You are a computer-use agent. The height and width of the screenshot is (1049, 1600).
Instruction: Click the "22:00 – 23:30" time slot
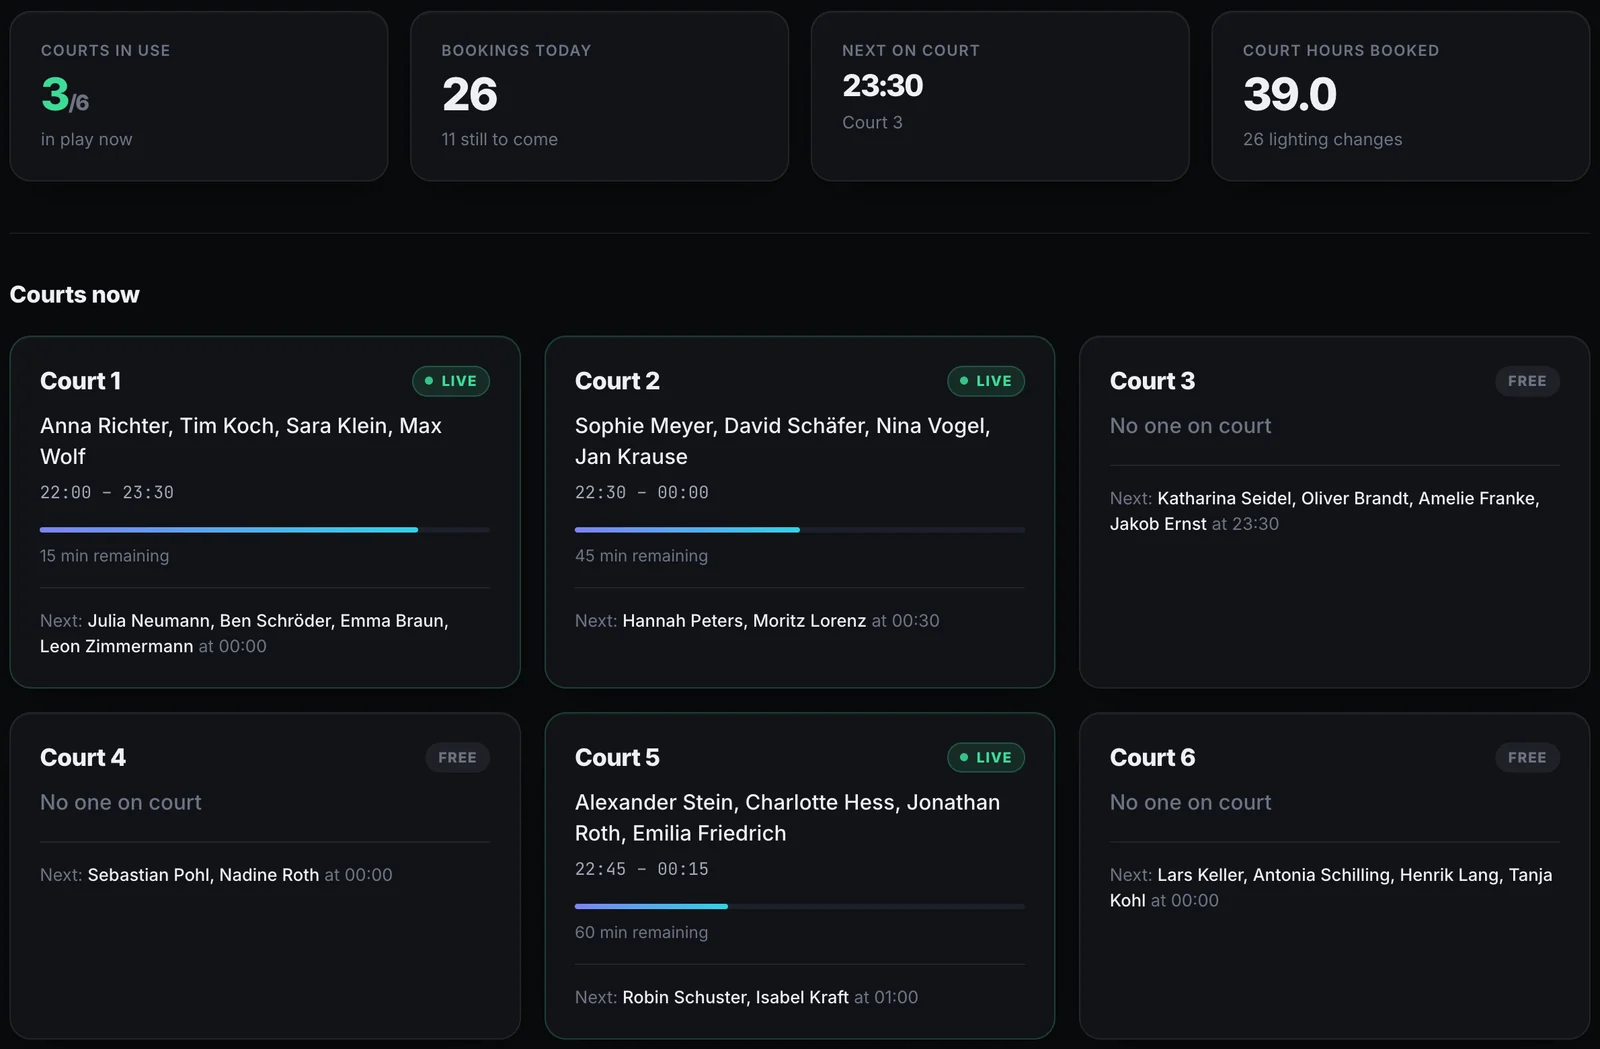107,492
